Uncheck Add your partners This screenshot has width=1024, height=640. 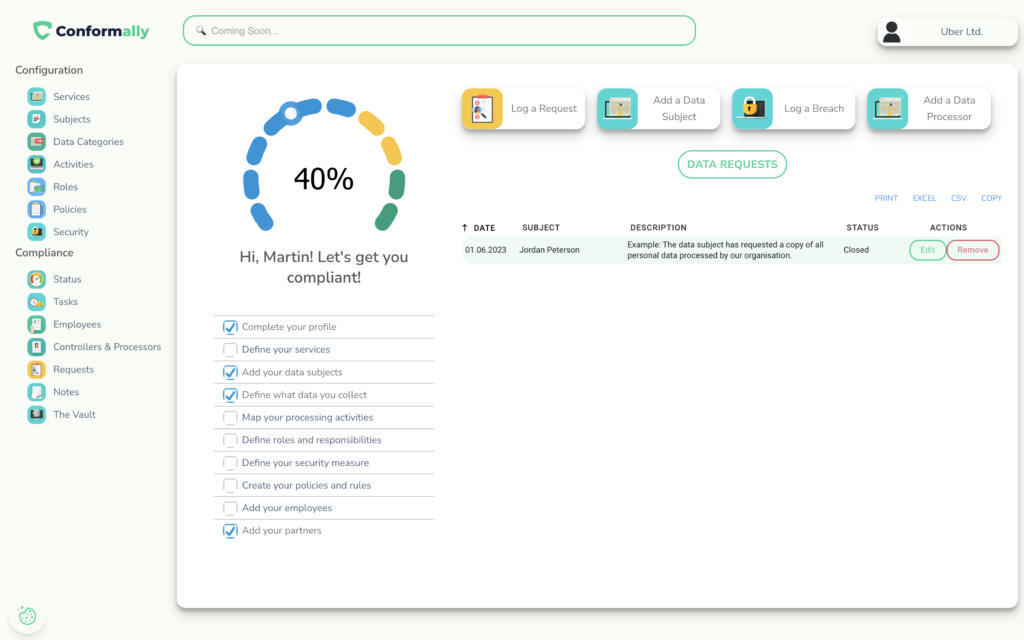click(230, 531)
